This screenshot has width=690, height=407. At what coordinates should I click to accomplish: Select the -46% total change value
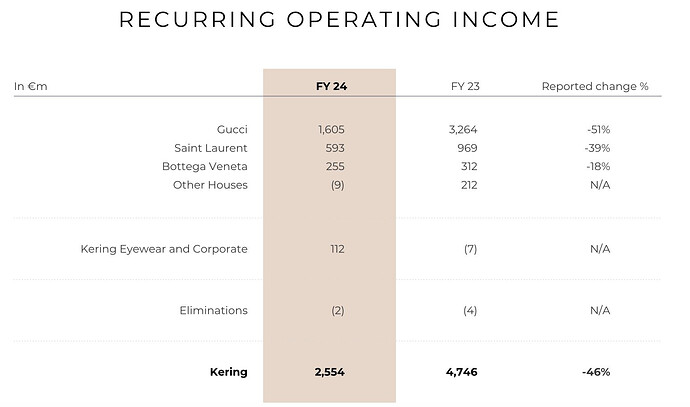[x=596, y=372]
